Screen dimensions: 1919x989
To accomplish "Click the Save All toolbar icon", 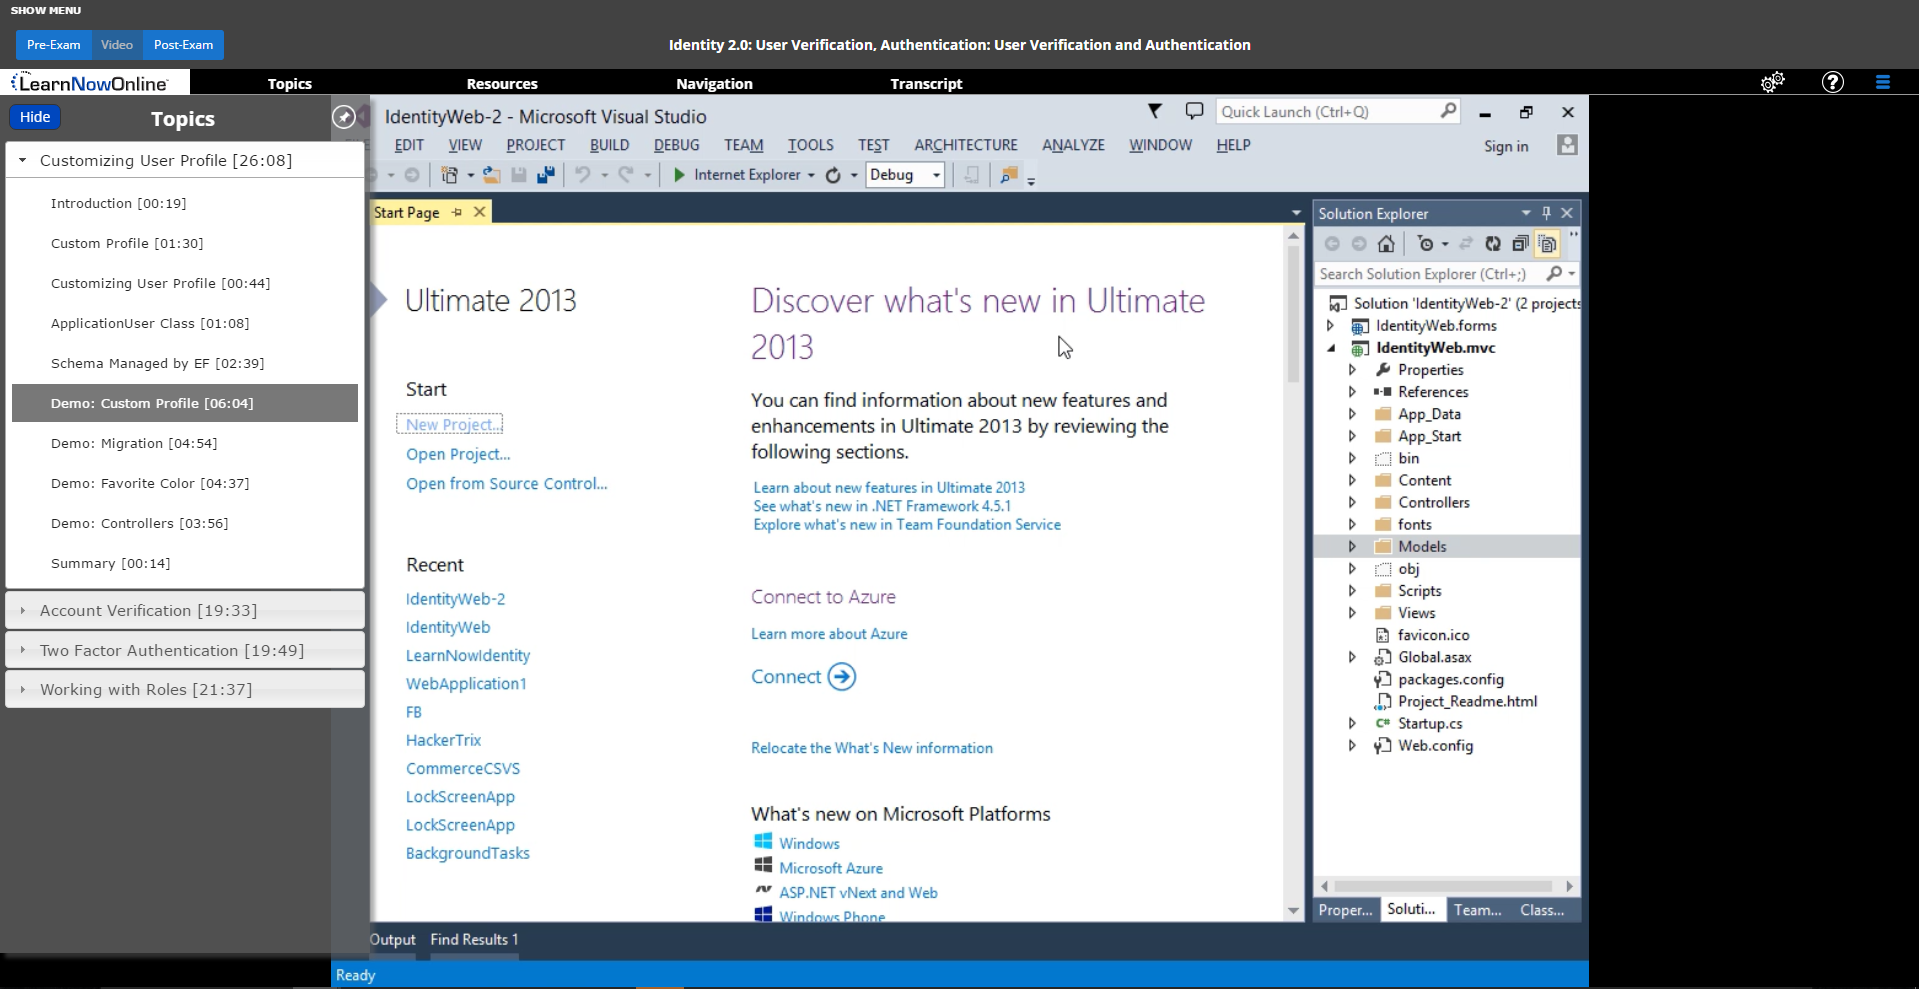I will coord(545,175).
